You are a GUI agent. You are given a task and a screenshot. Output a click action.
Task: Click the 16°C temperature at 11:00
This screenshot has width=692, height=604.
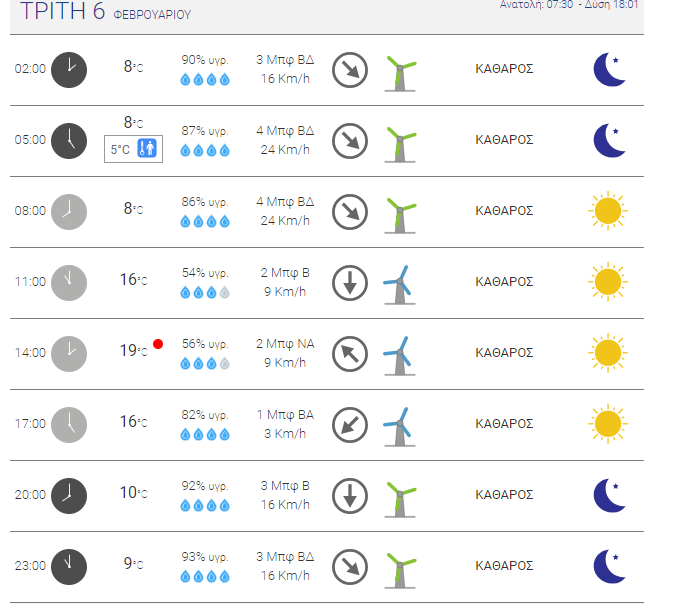[133, 279]
